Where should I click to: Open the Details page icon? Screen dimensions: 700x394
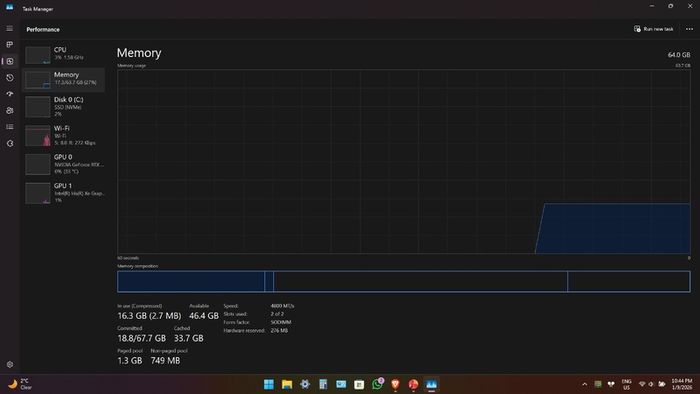click(x=10, y=127)
